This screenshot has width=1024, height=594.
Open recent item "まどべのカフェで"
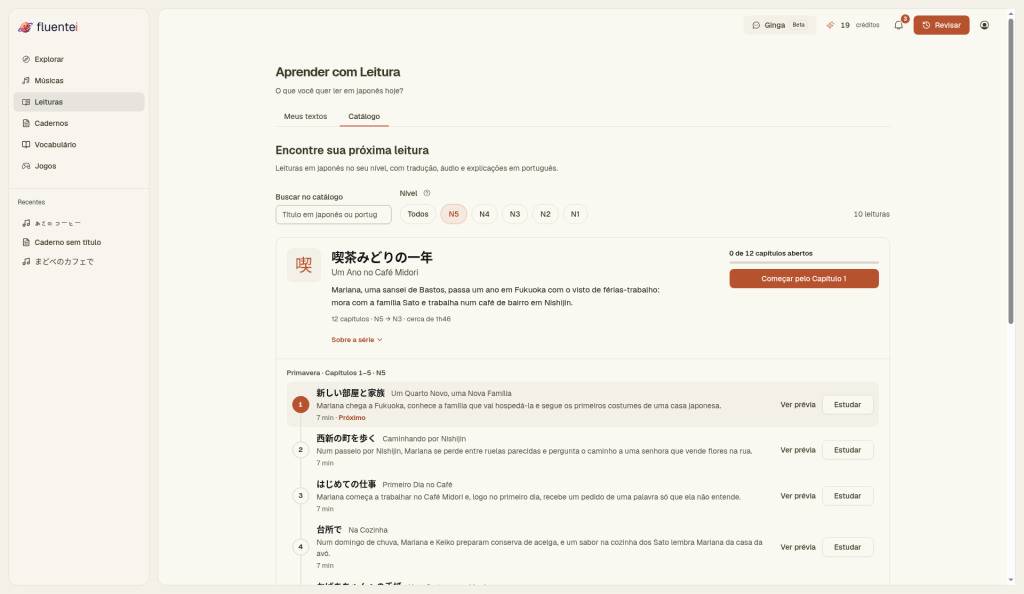click(x=78, y=262)
